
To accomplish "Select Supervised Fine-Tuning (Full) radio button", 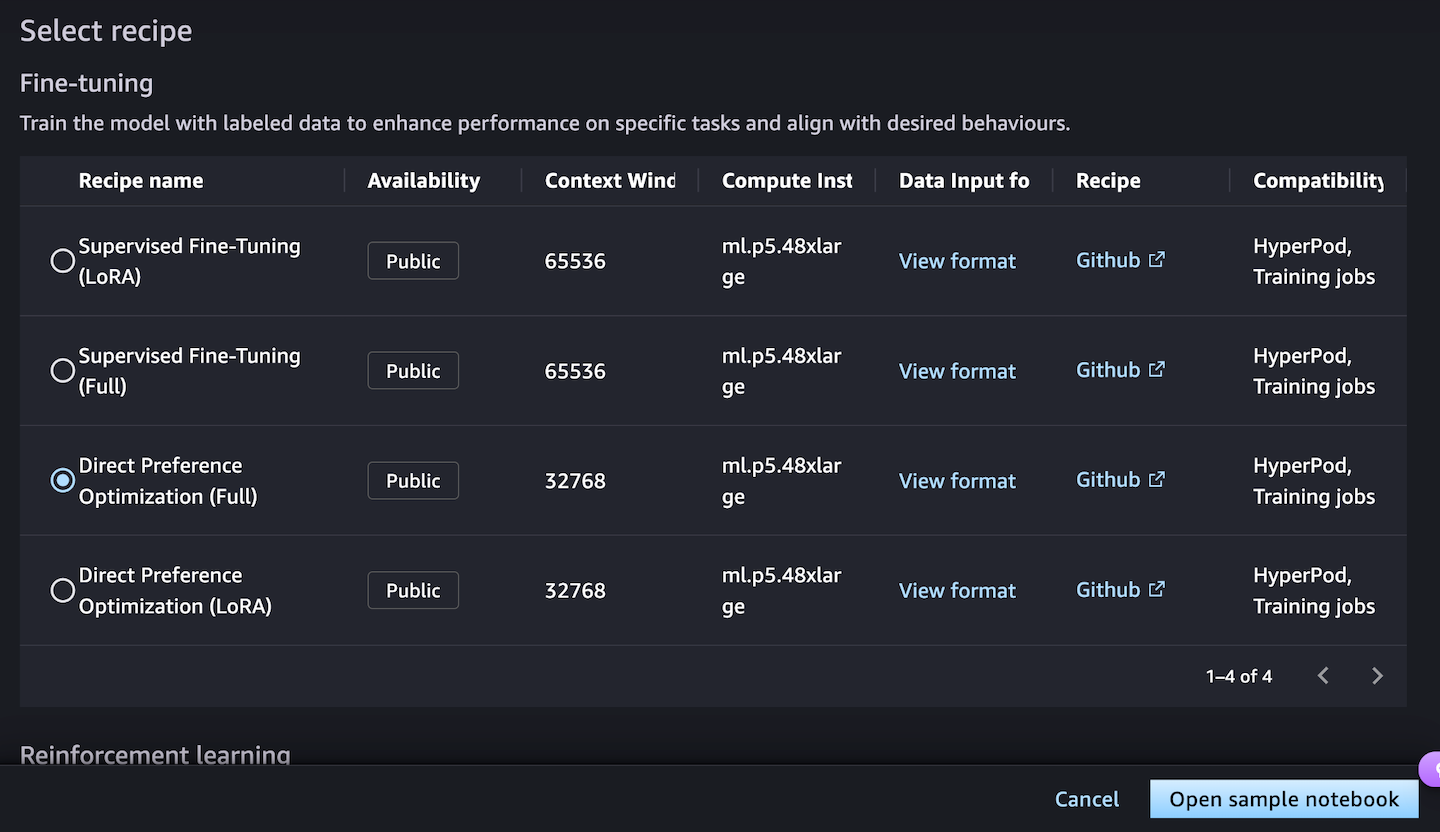I will pyautogui.click(x=63, y=371).
